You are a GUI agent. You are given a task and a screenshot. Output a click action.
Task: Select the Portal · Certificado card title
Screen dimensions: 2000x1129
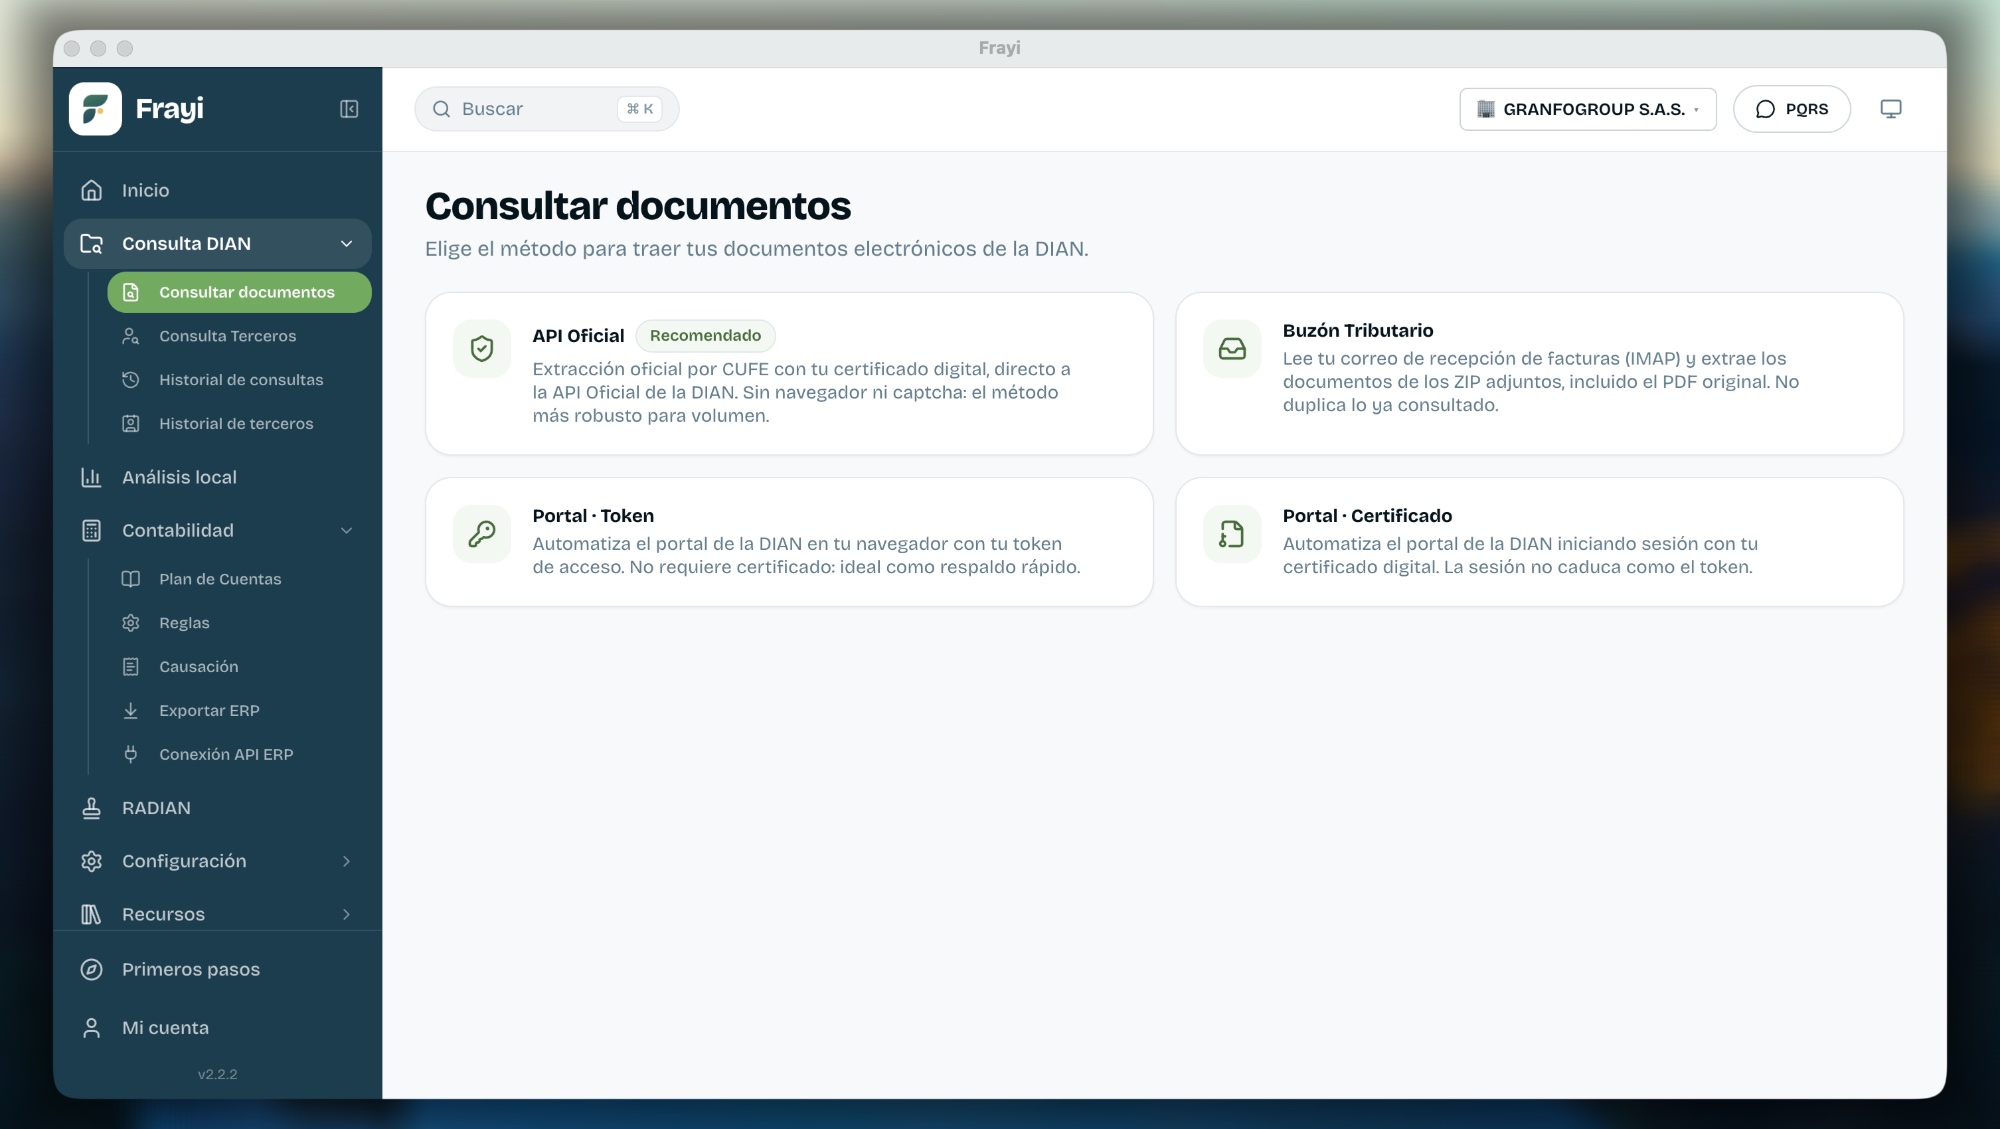[1367, 516]
